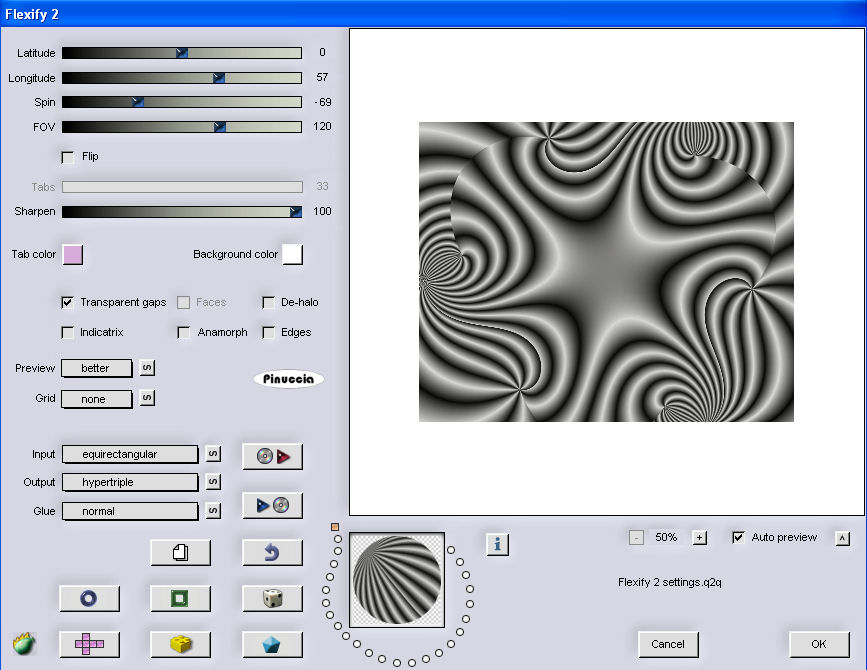Open the Glue 'normal' dropdown
867x670 pixels.
point(130,511)
